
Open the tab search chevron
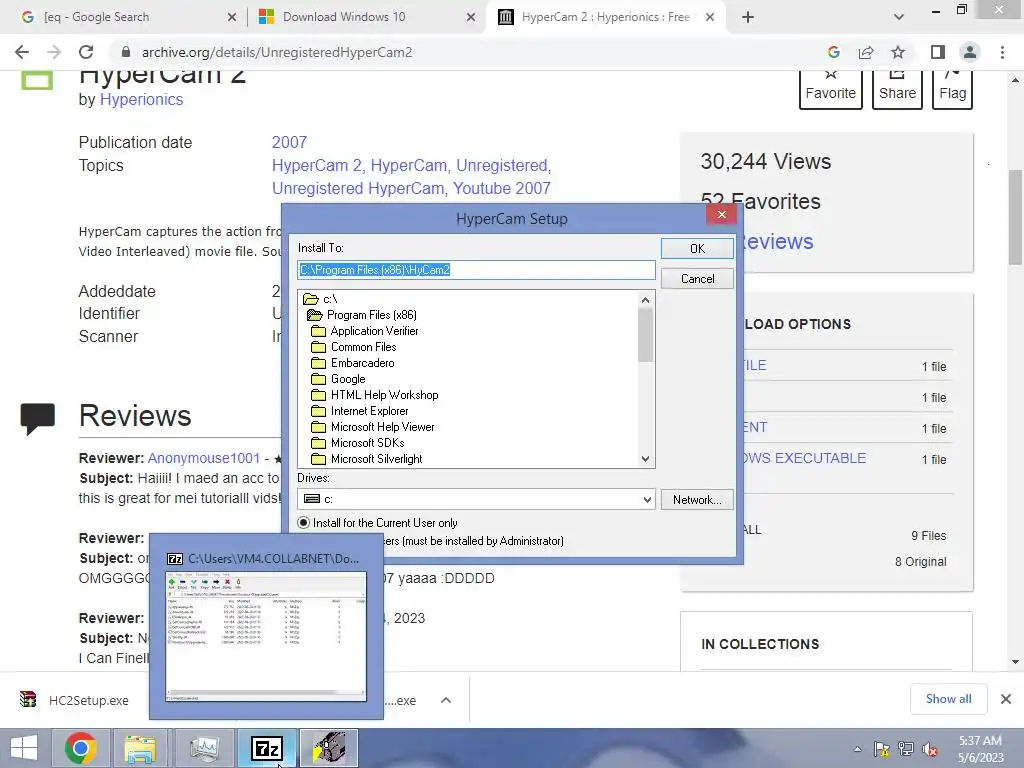point(899,17)
